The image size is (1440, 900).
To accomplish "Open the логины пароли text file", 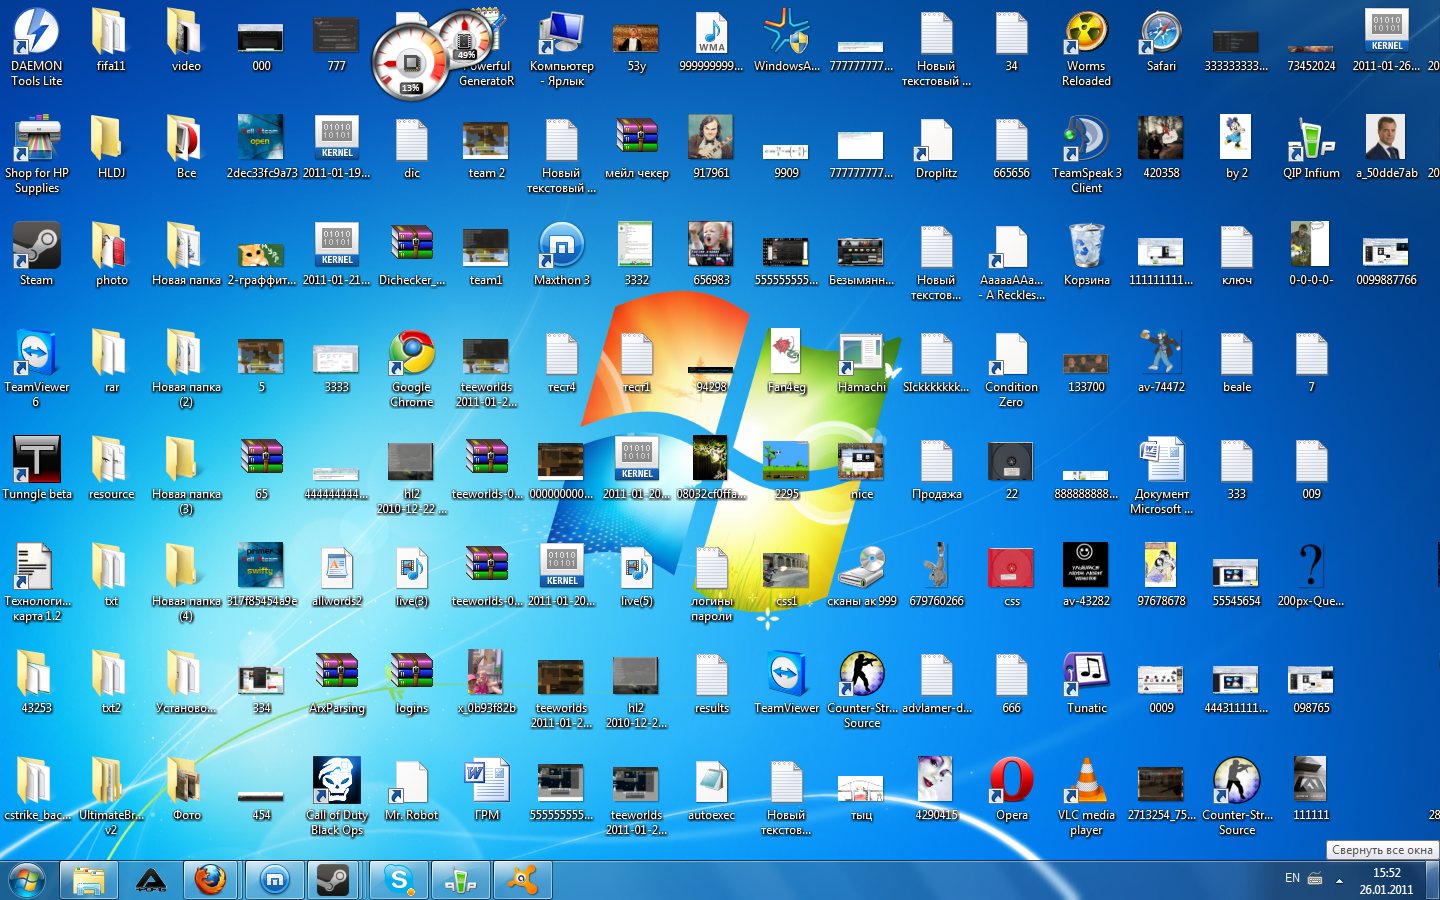I will 712,582.
